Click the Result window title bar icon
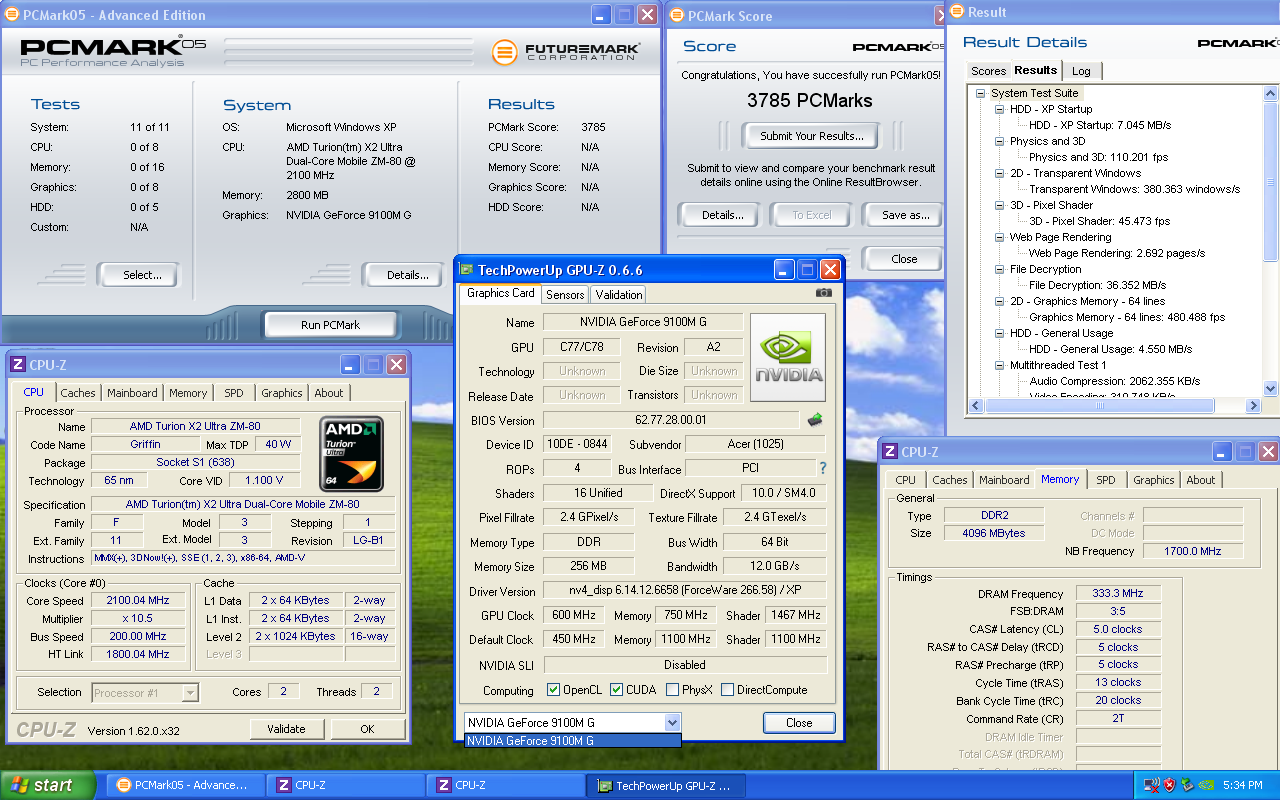The height and width of the screenshot is (800, 1280). pyautogui.click(x=955, y=12)
